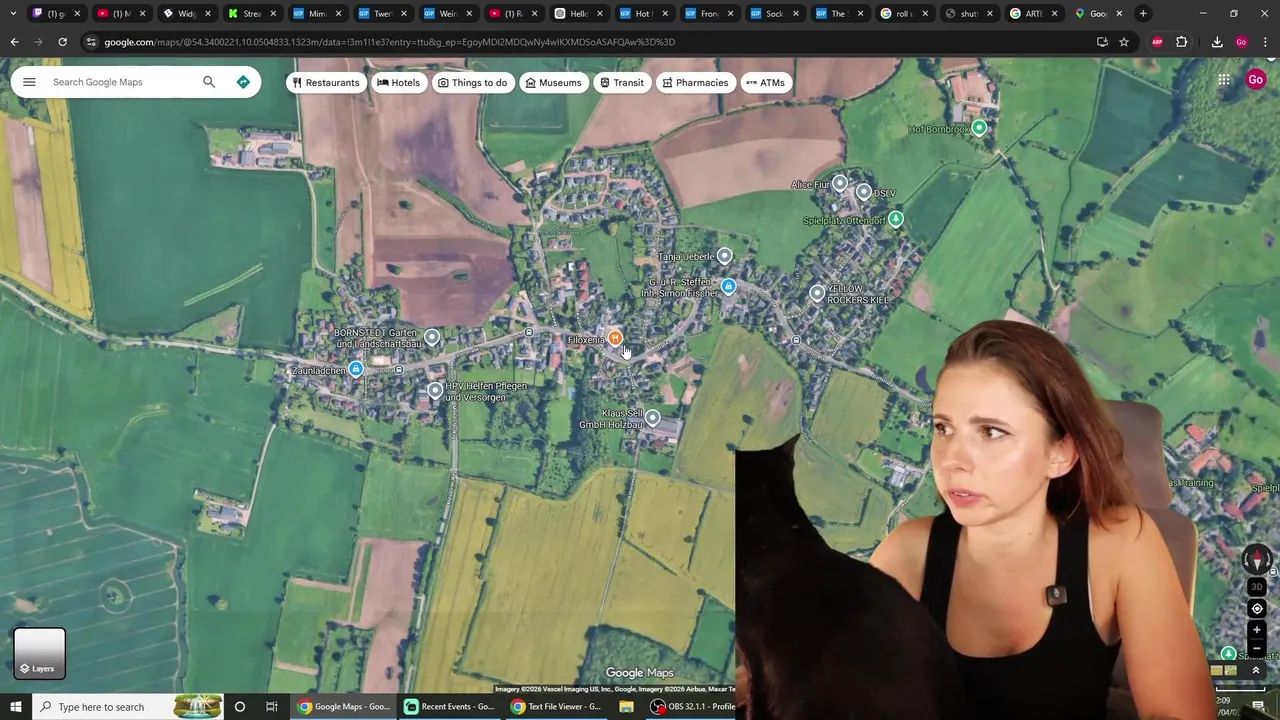Screen dimensions: 1280x720
Task: Click the DSLV map pin
Action: click(864, 192)
